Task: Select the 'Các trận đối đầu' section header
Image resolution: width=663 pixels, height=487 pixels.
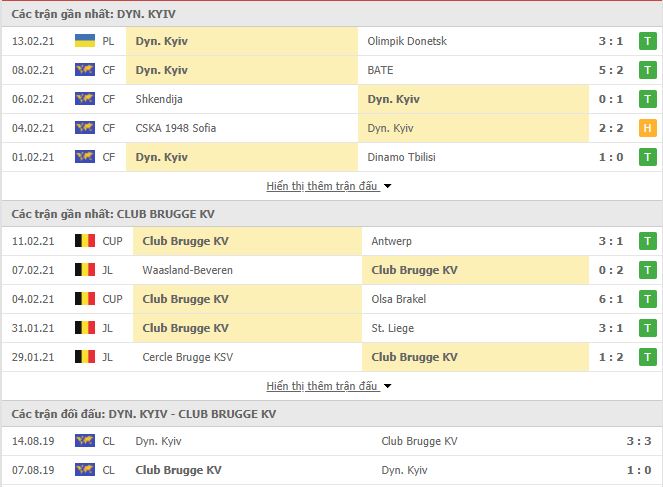Action: (144, 414)
